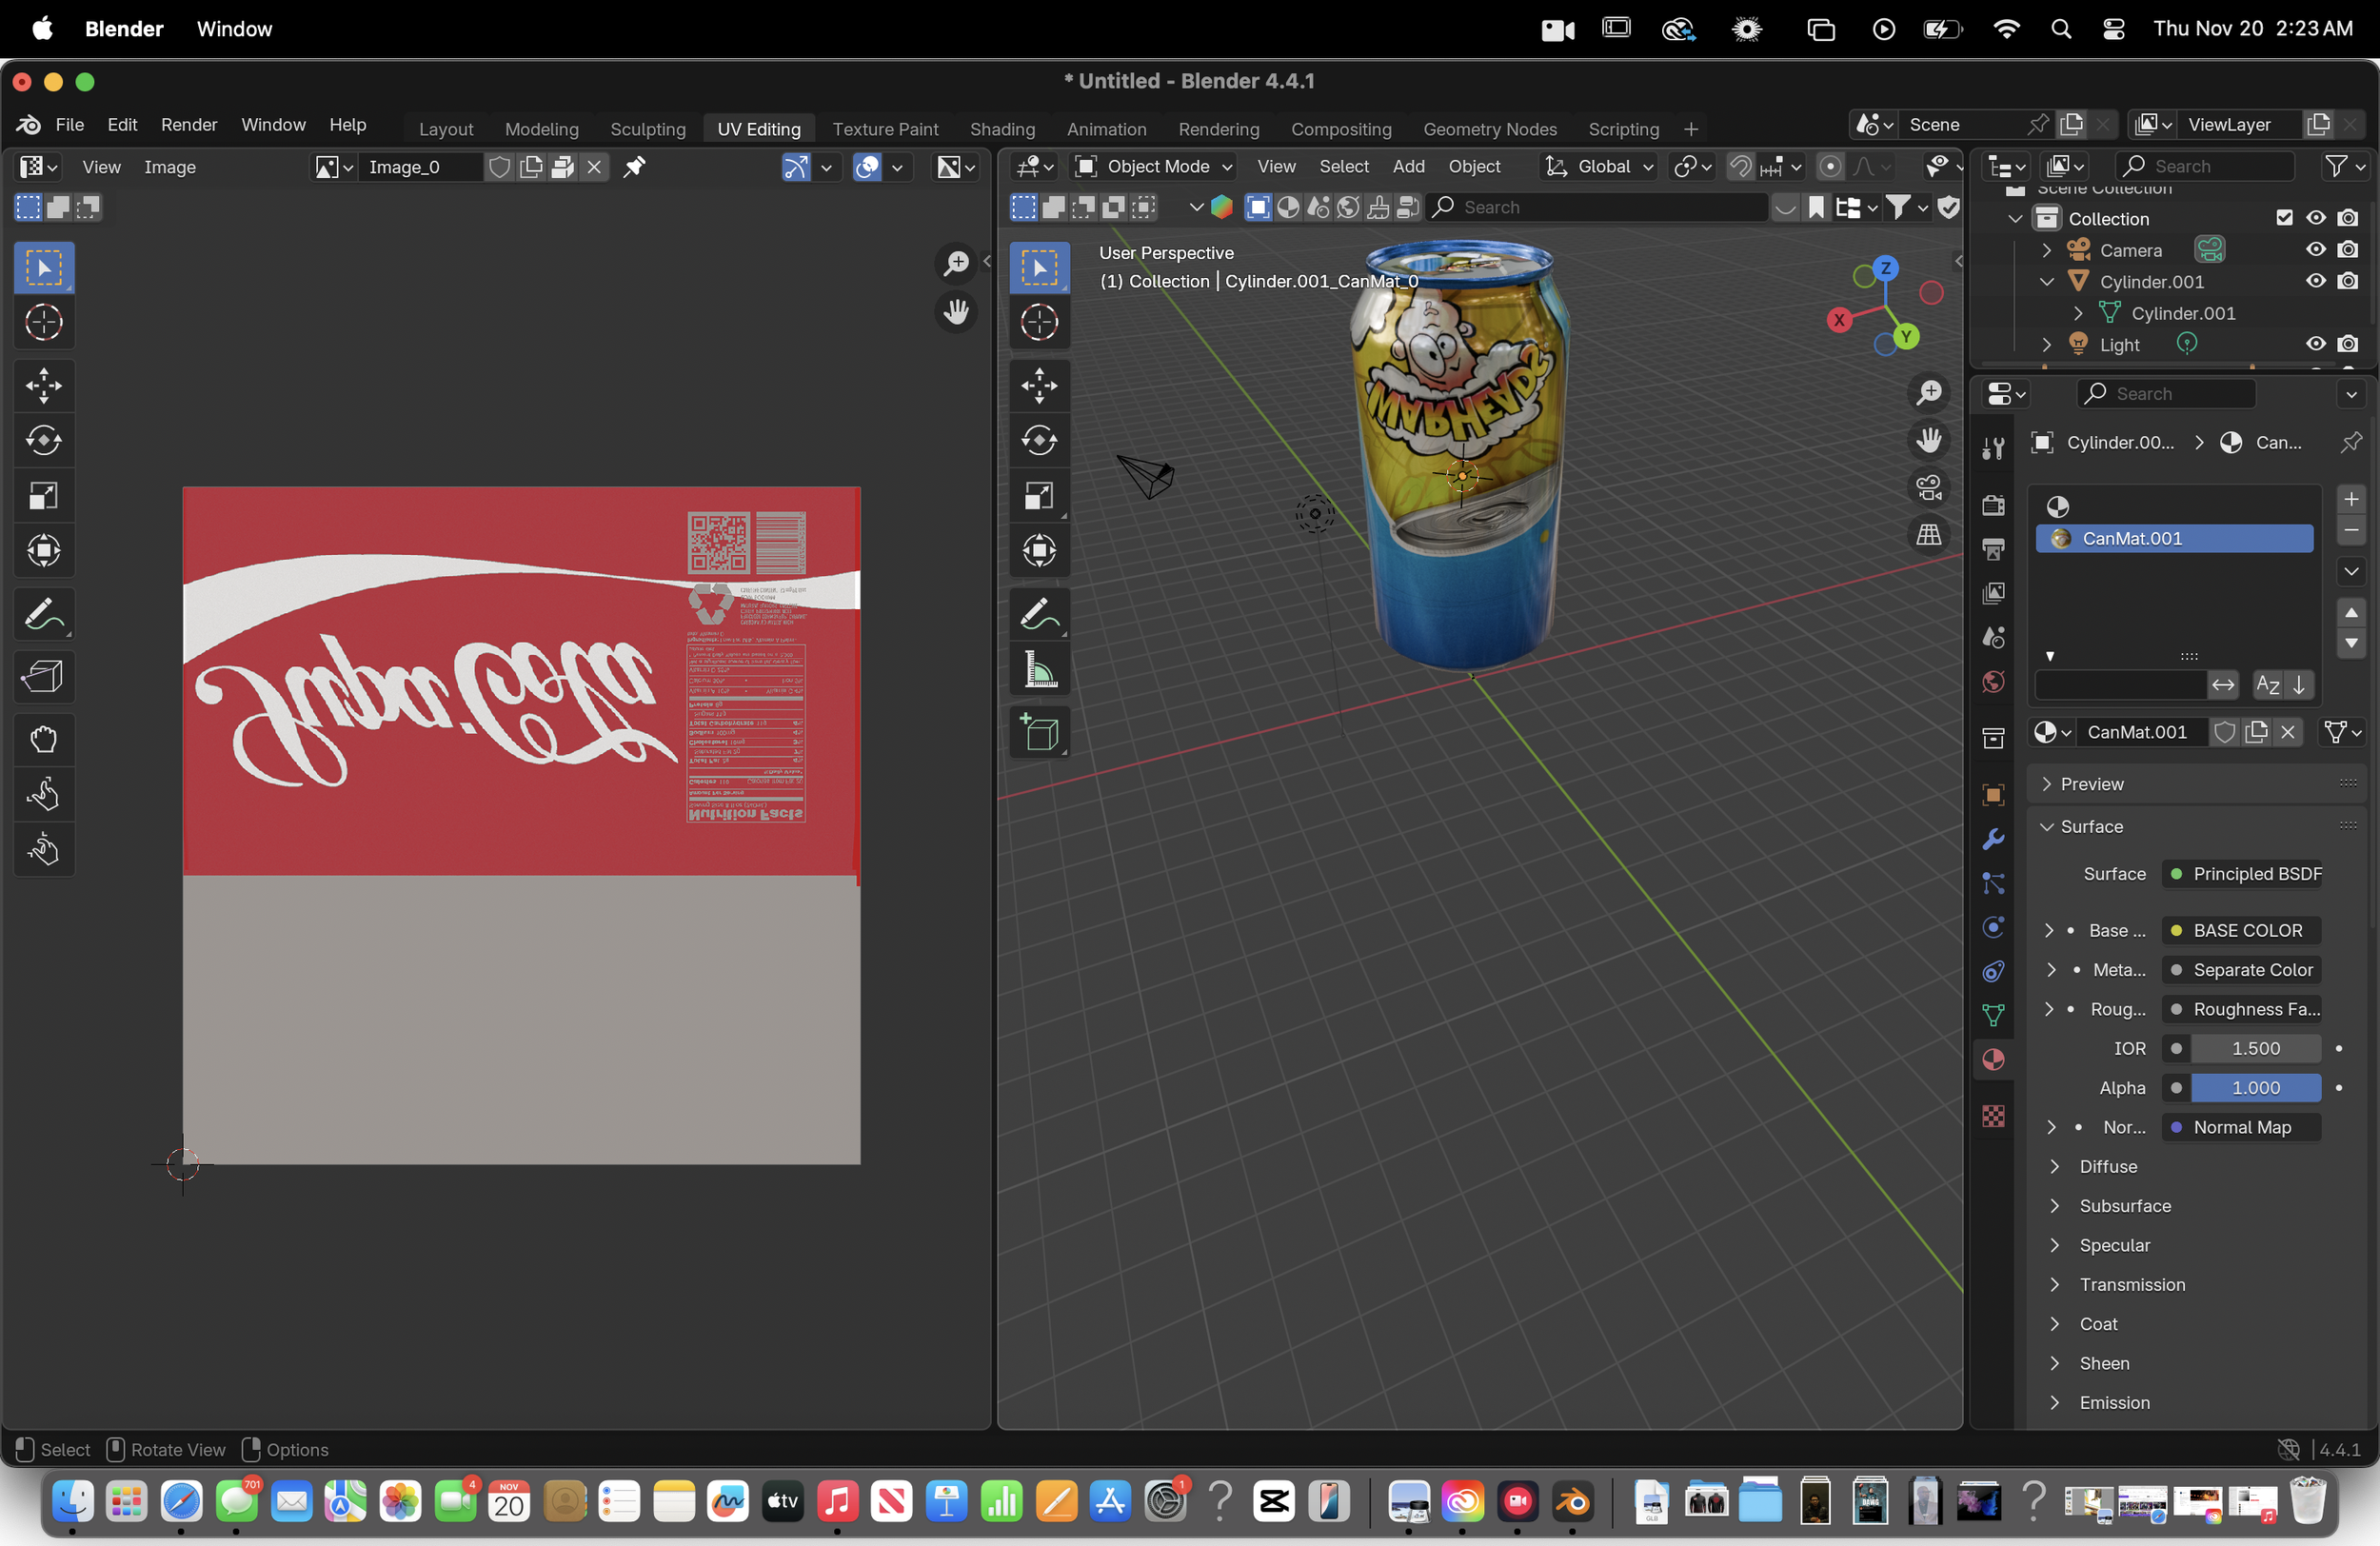Open the World properties tab

click(x=1993, y=682)
